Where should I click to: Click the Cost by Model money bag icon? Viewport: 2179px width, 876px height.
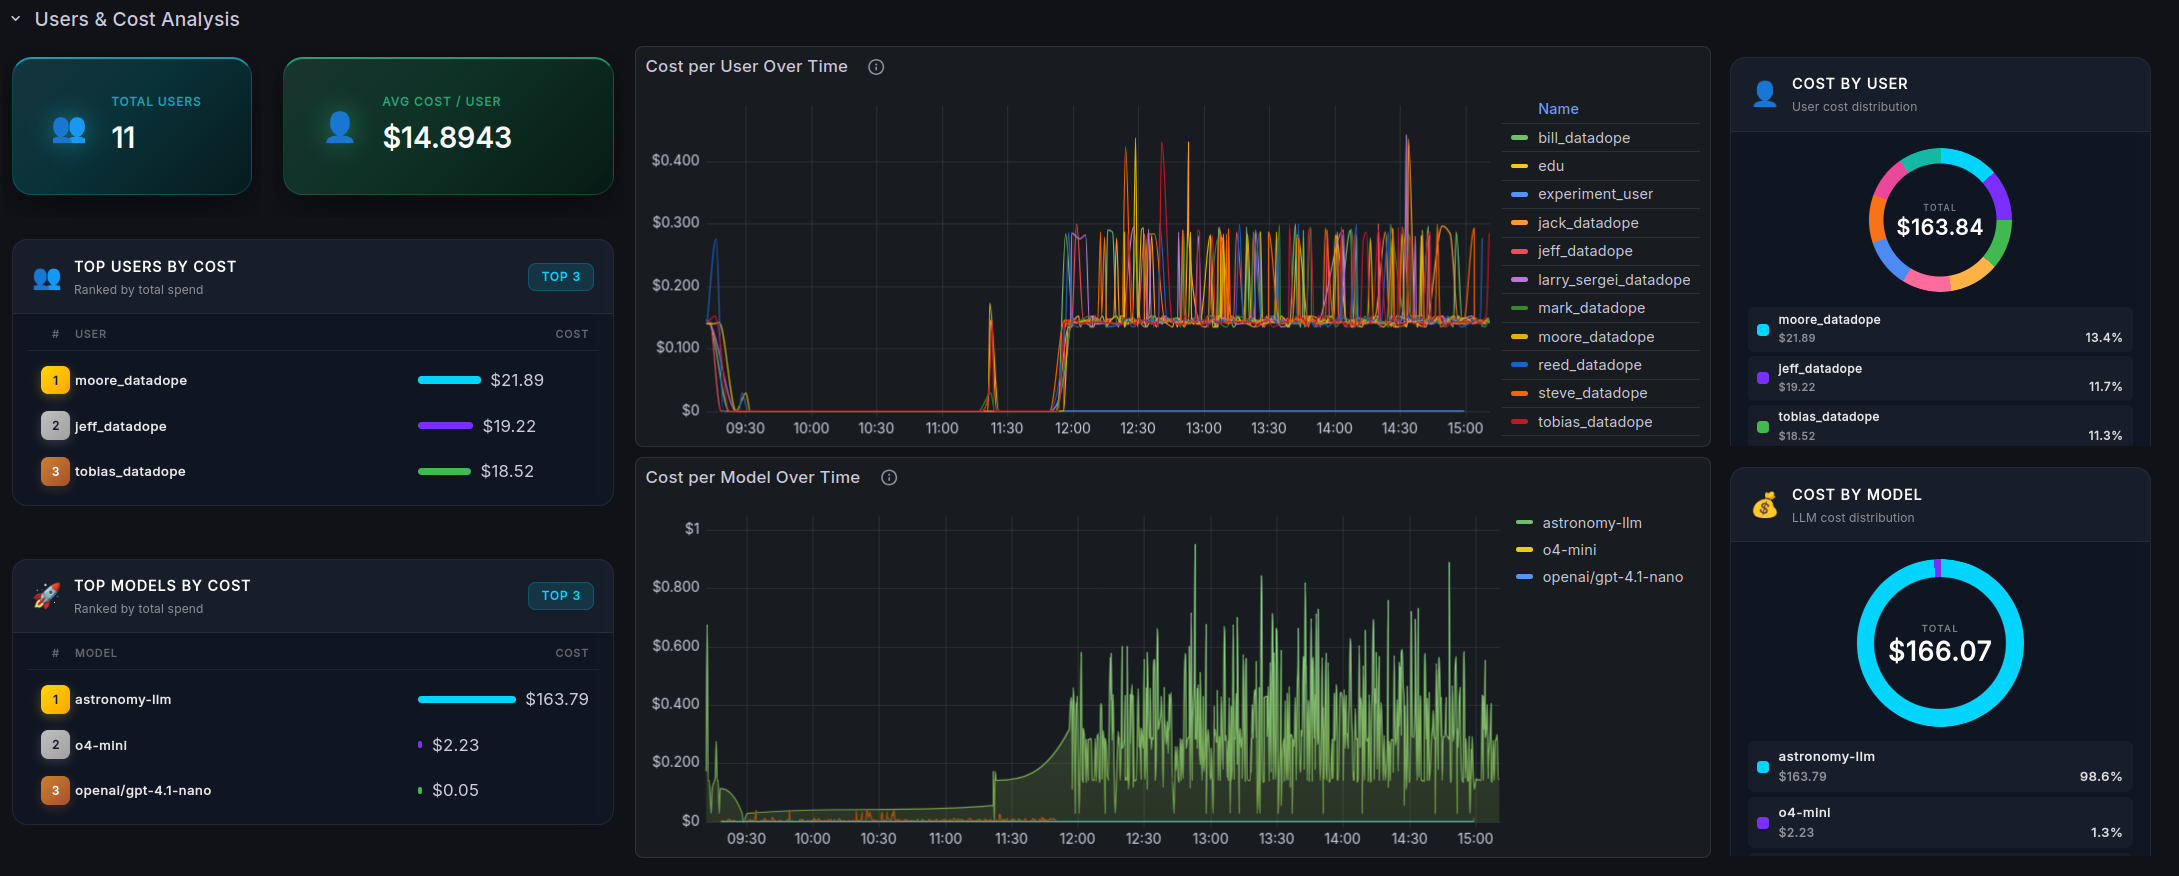pyautogui.click(x=1765, y=505)
